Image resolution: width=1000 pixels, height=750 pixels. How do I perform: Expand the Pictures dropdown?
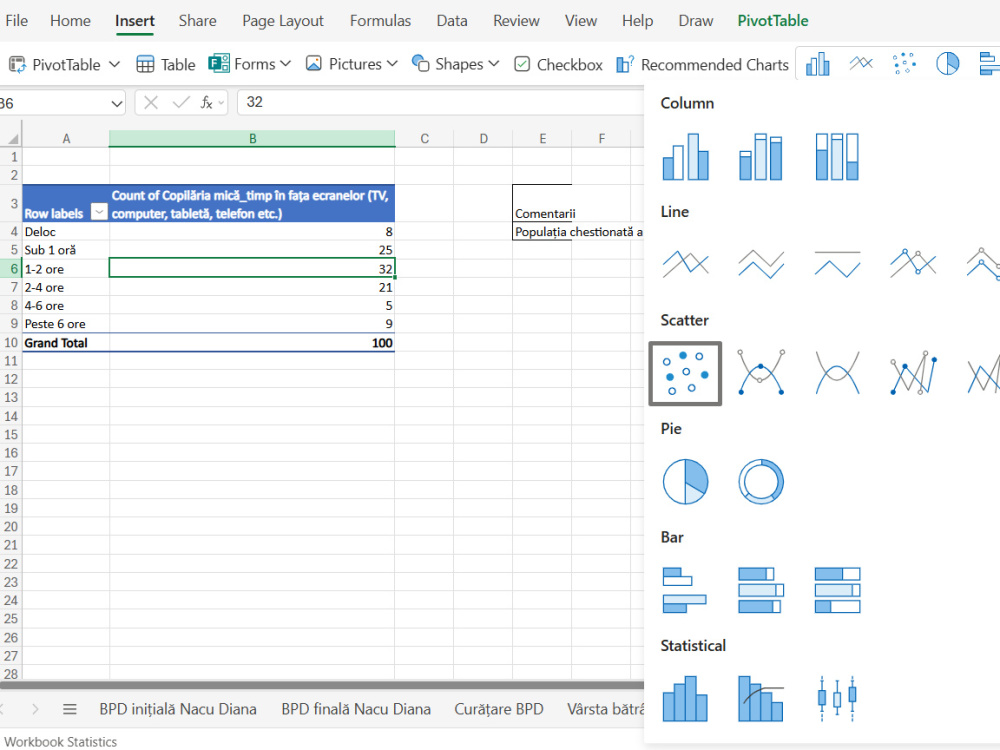(x=392, y=64)
